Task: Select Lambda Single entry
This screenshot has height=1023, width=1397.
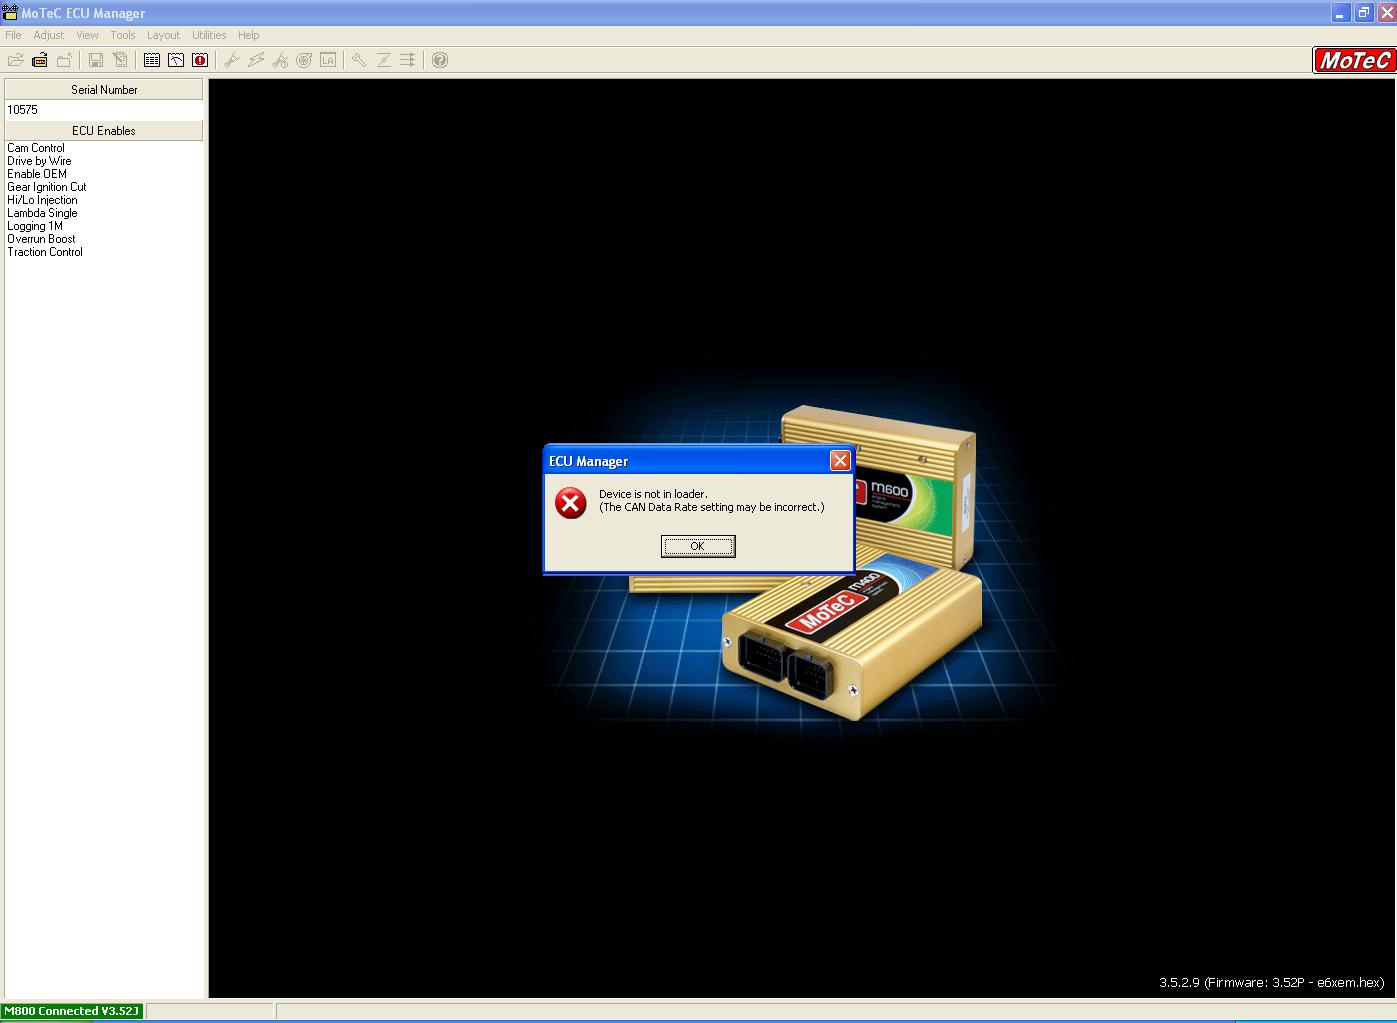Action: point(42,213)
